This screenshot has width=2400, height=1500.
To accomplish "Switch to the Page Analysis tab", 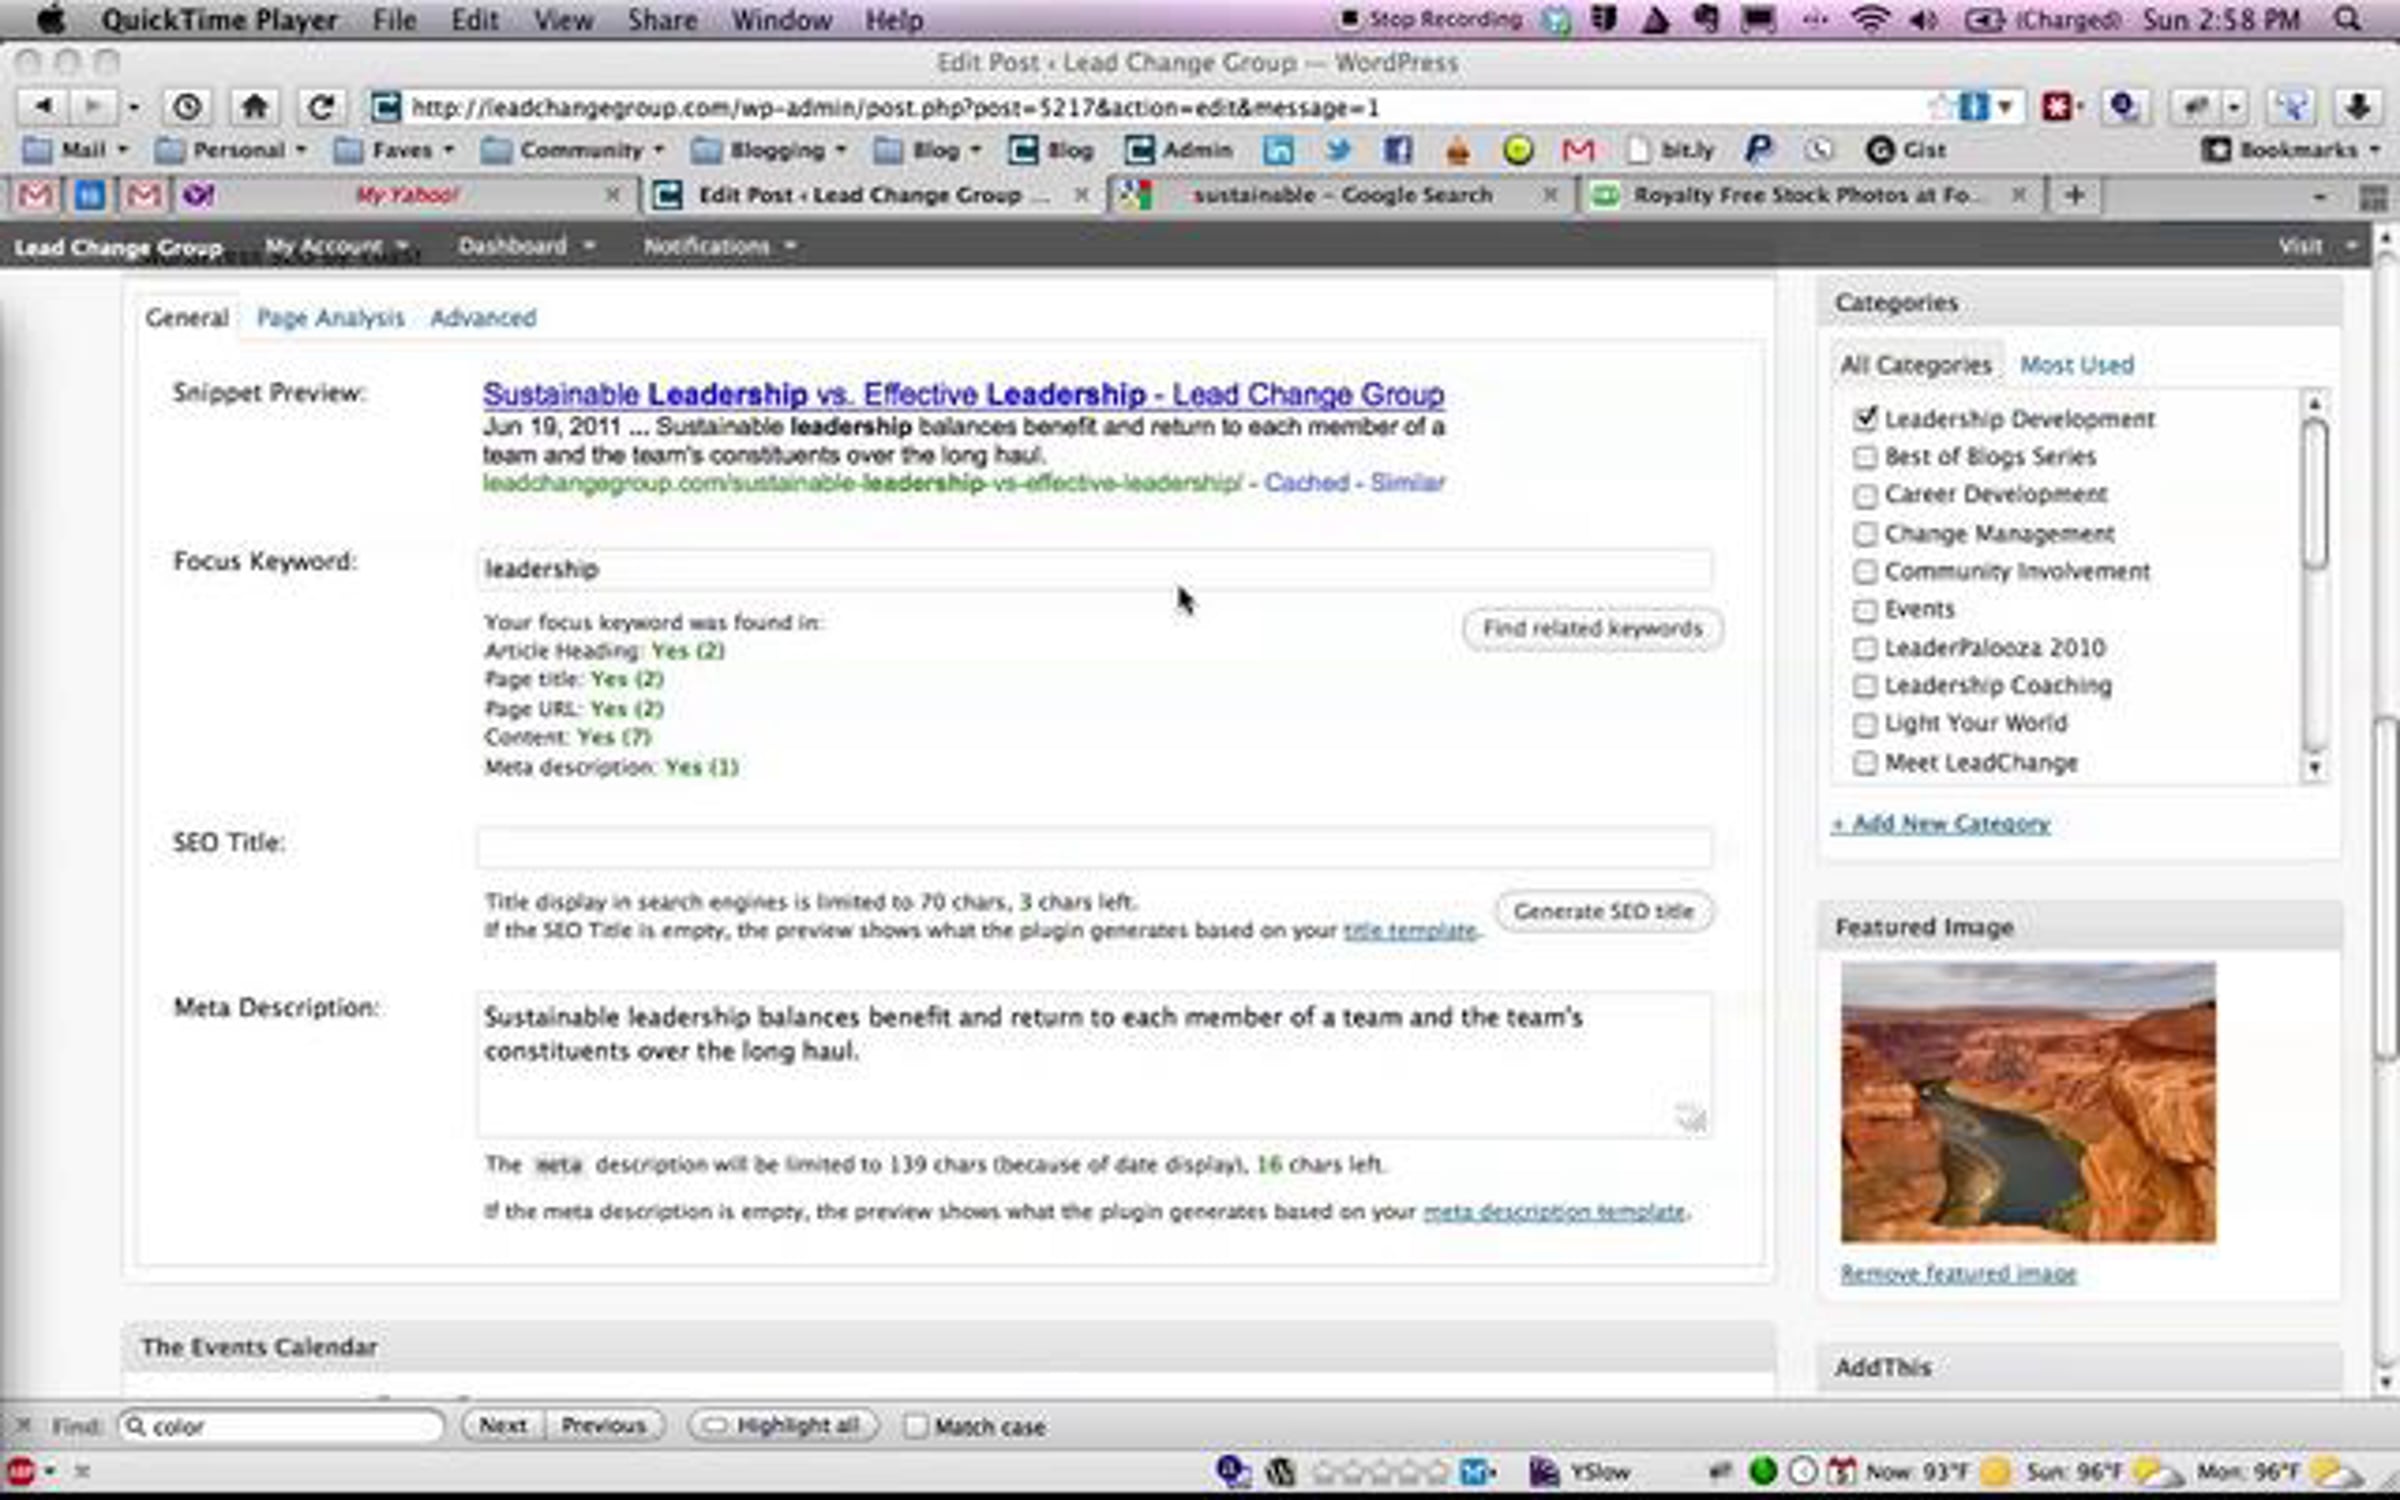I will [x=330, y=318].
